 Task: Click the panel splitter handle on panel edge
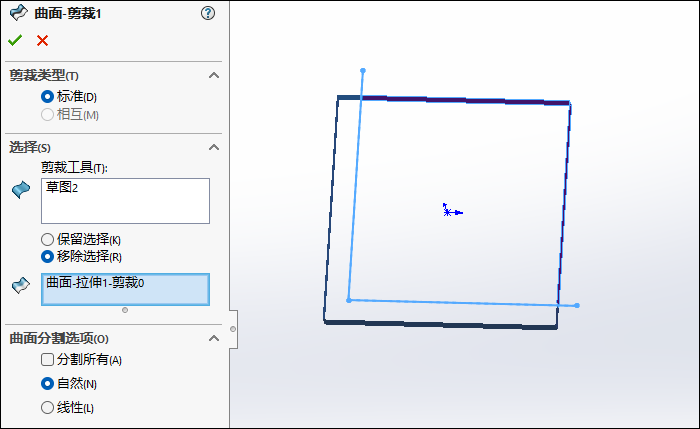pyautogui.click(x=233, y=329)
